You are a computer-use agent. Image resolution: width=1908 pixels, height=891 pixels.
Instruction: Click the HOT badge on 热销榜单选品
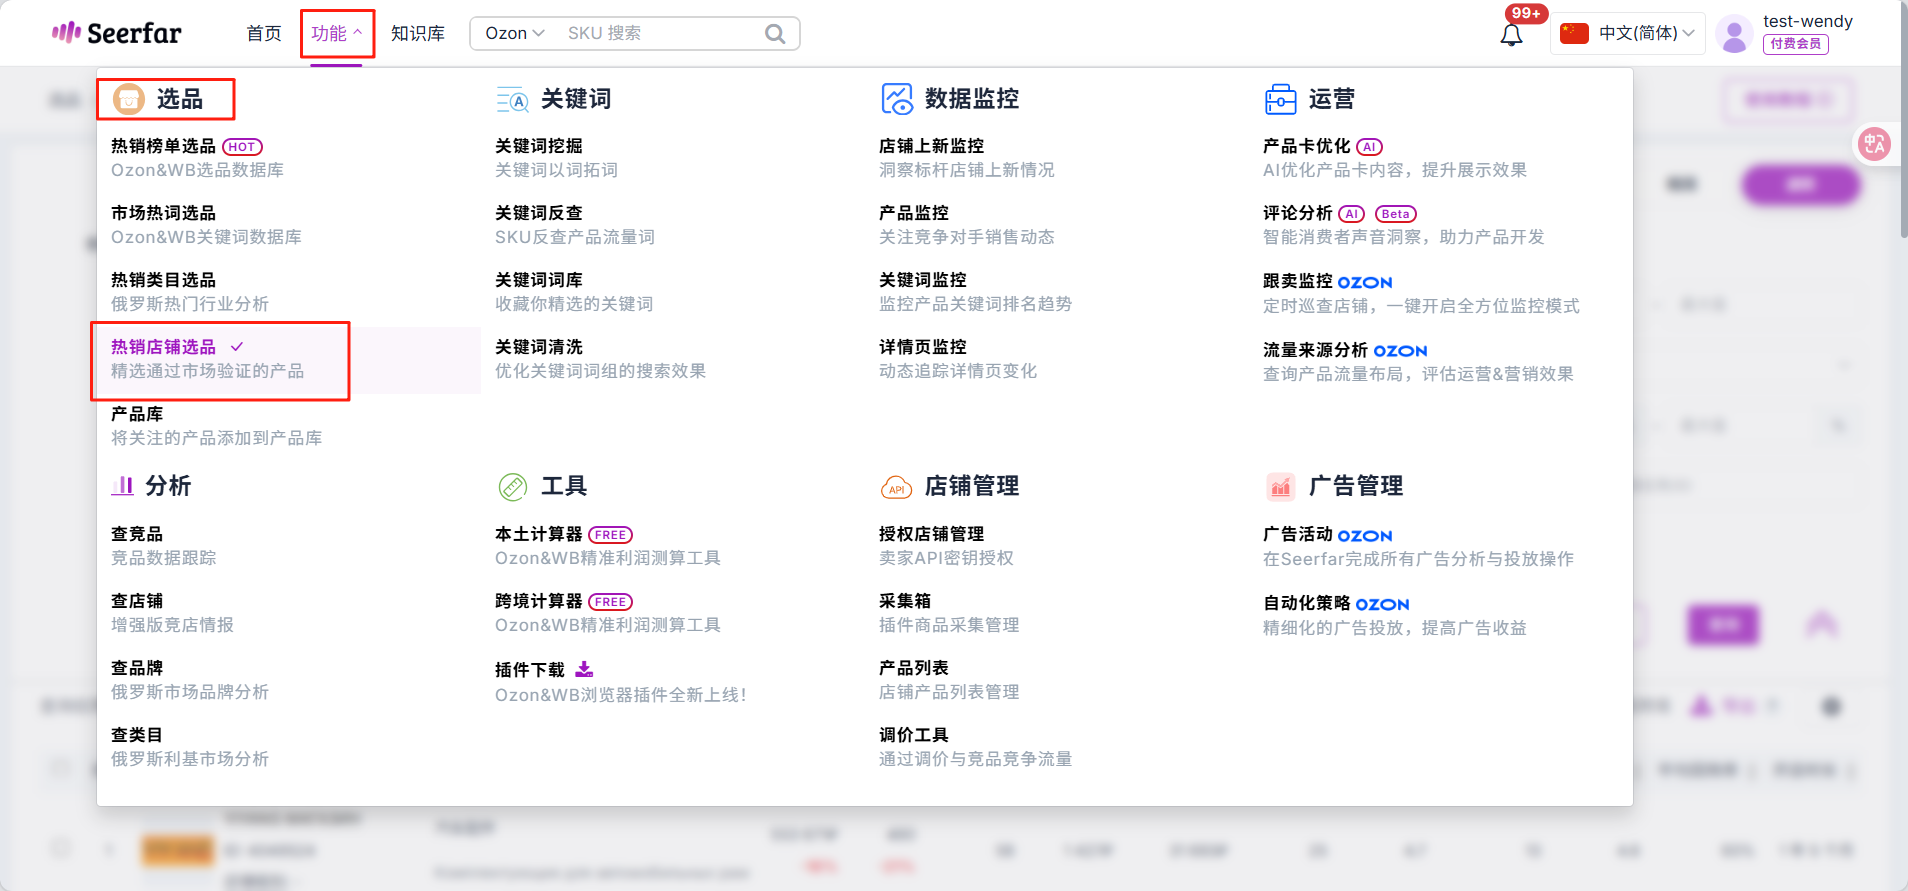pos(242,146)
